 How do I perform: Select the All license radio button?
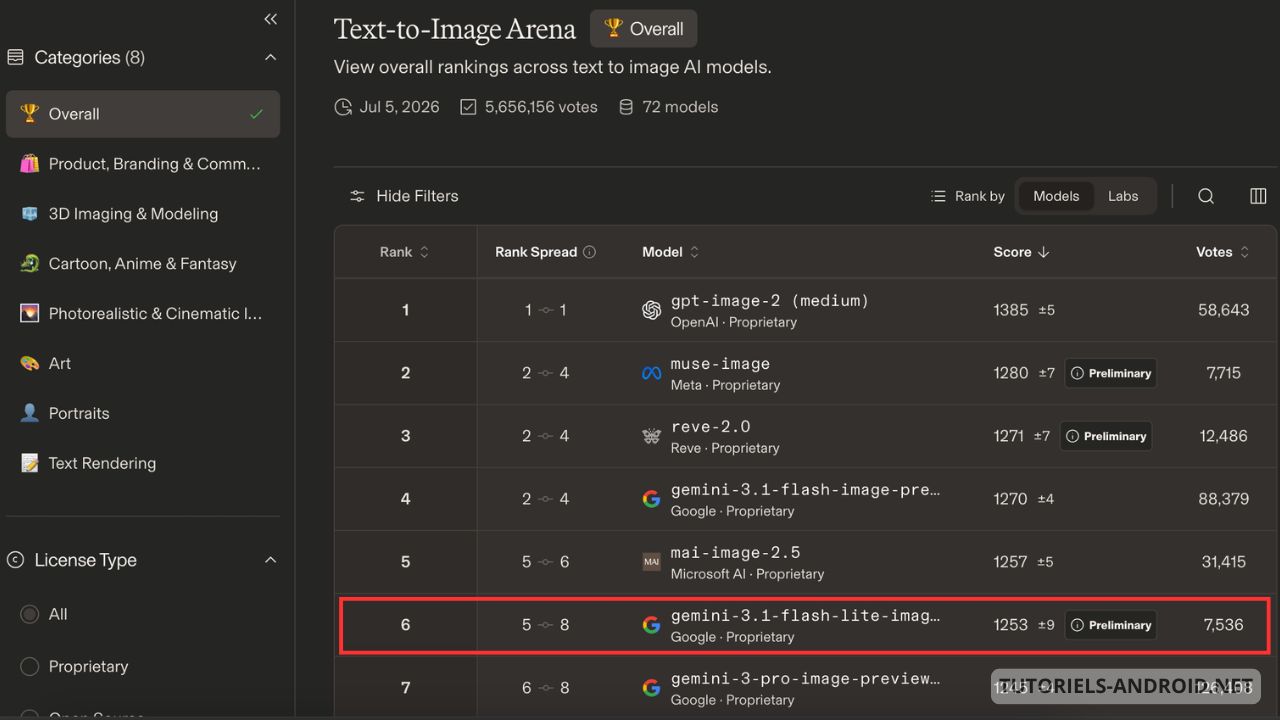pyautogui.click(x=30, y=614)
